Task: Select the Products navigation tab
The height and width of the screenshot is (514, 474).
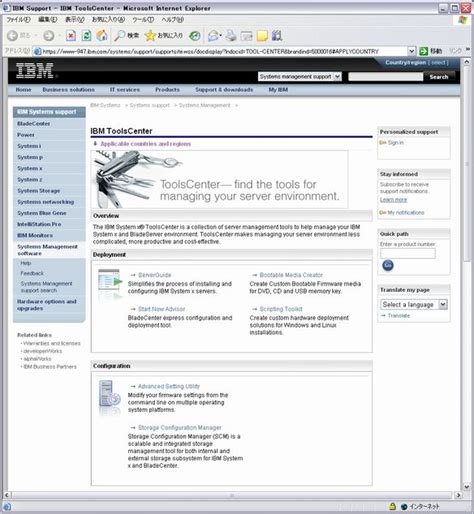Action: [x=167, y=90]
